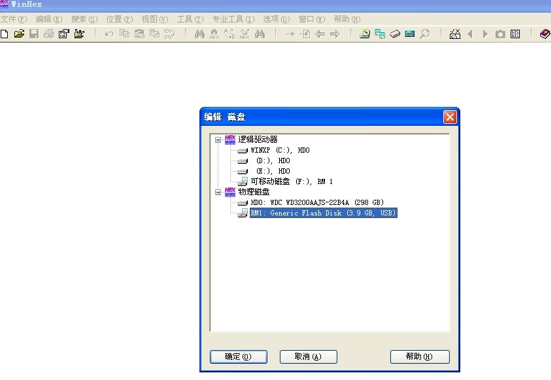This screenshot has width=551, height=380.
Task: Click the column layout icon
Action: click(x=515, y=34)
